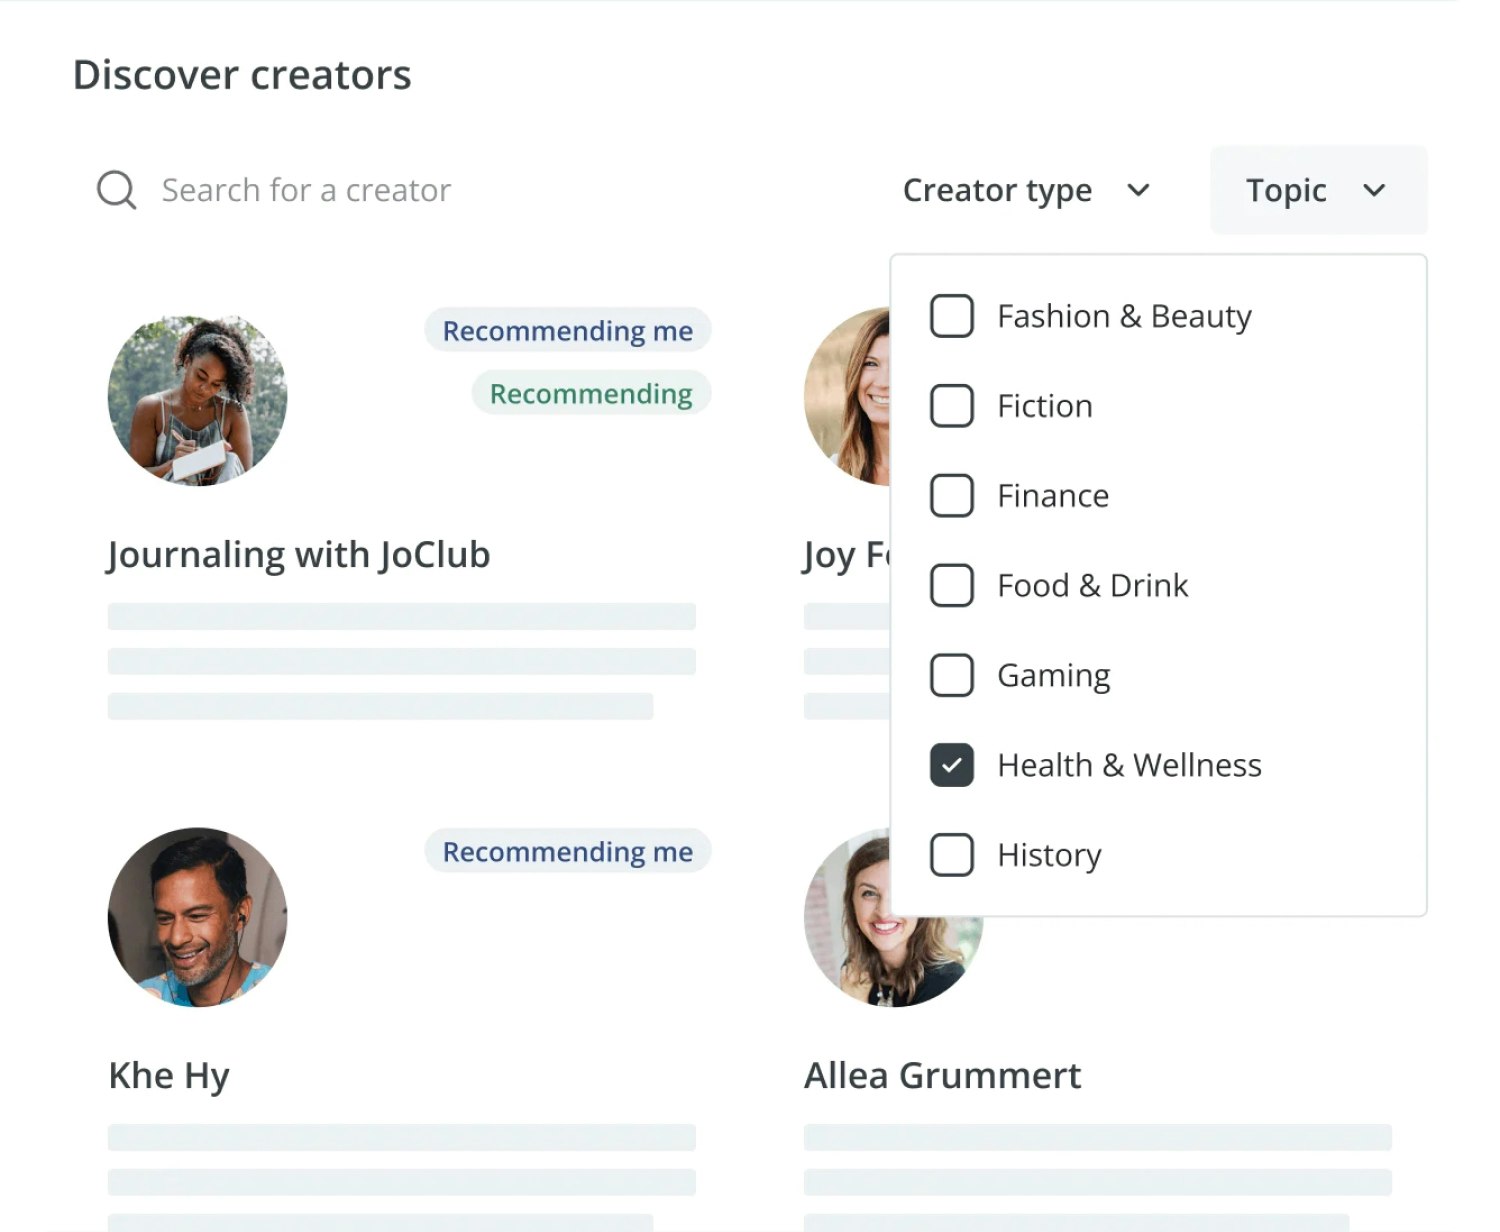Toggle the History topic checkbox

(951, 855)
